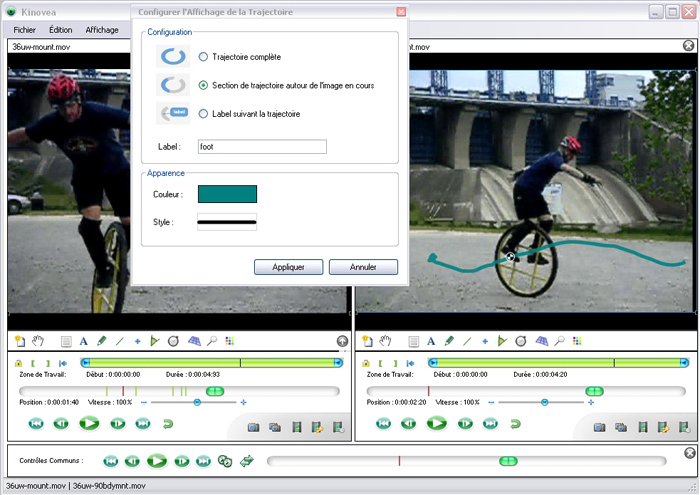
Task: Select the "Trajectoire complète" radio option
Action: (204, 57)
